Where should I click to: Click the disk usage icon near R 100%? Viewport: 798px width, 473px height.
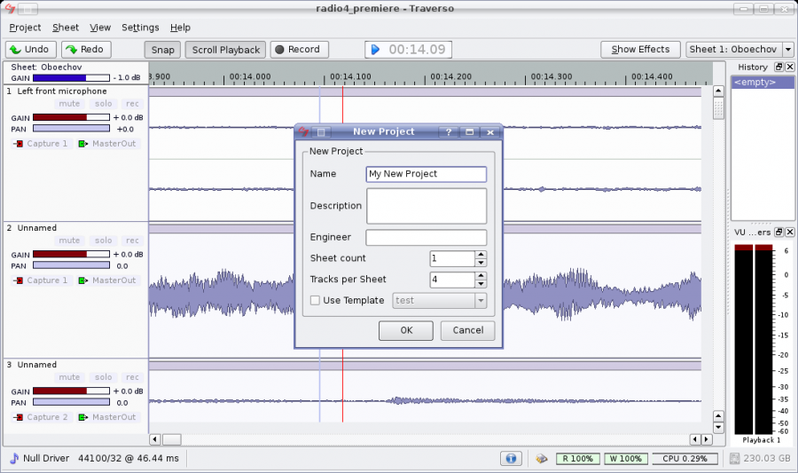click(x=542, y=458)
